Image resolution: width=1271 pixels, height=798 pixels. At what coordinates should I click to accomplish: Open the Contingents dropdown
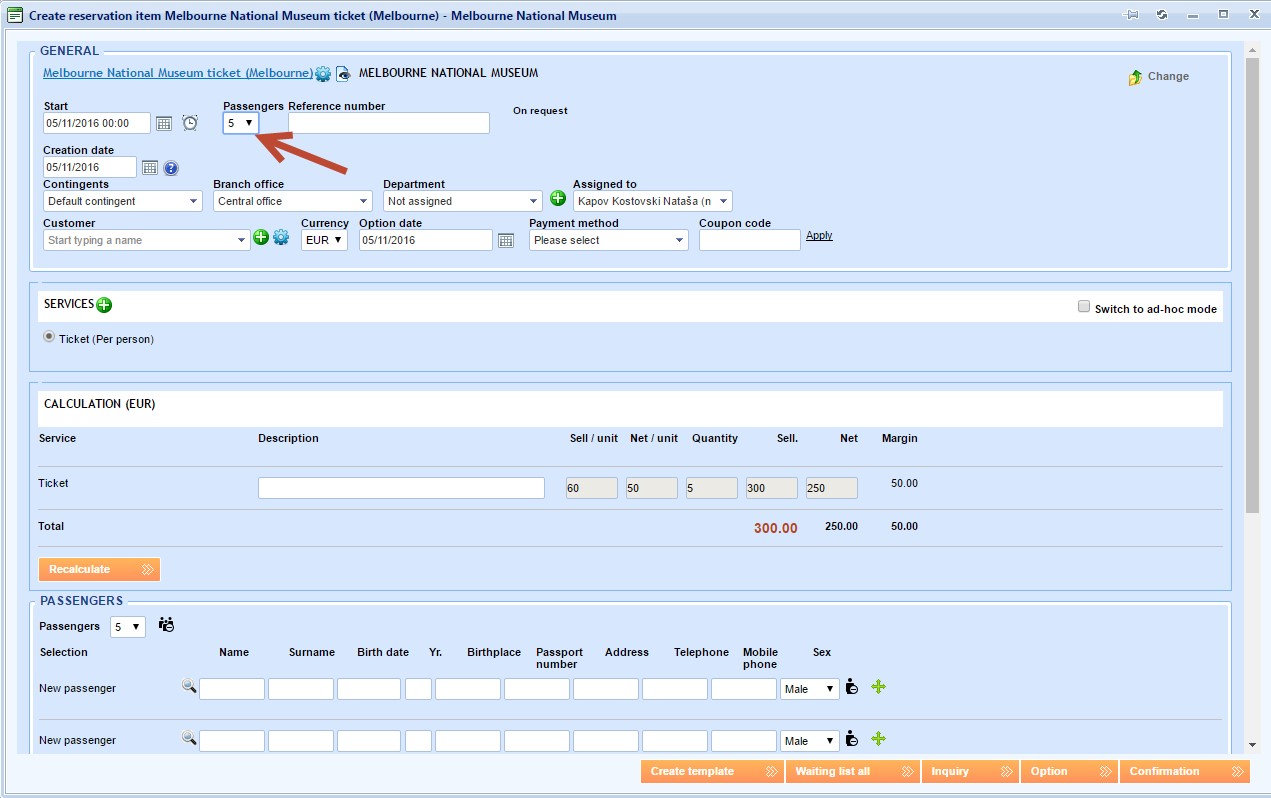(x=123, y=201)
